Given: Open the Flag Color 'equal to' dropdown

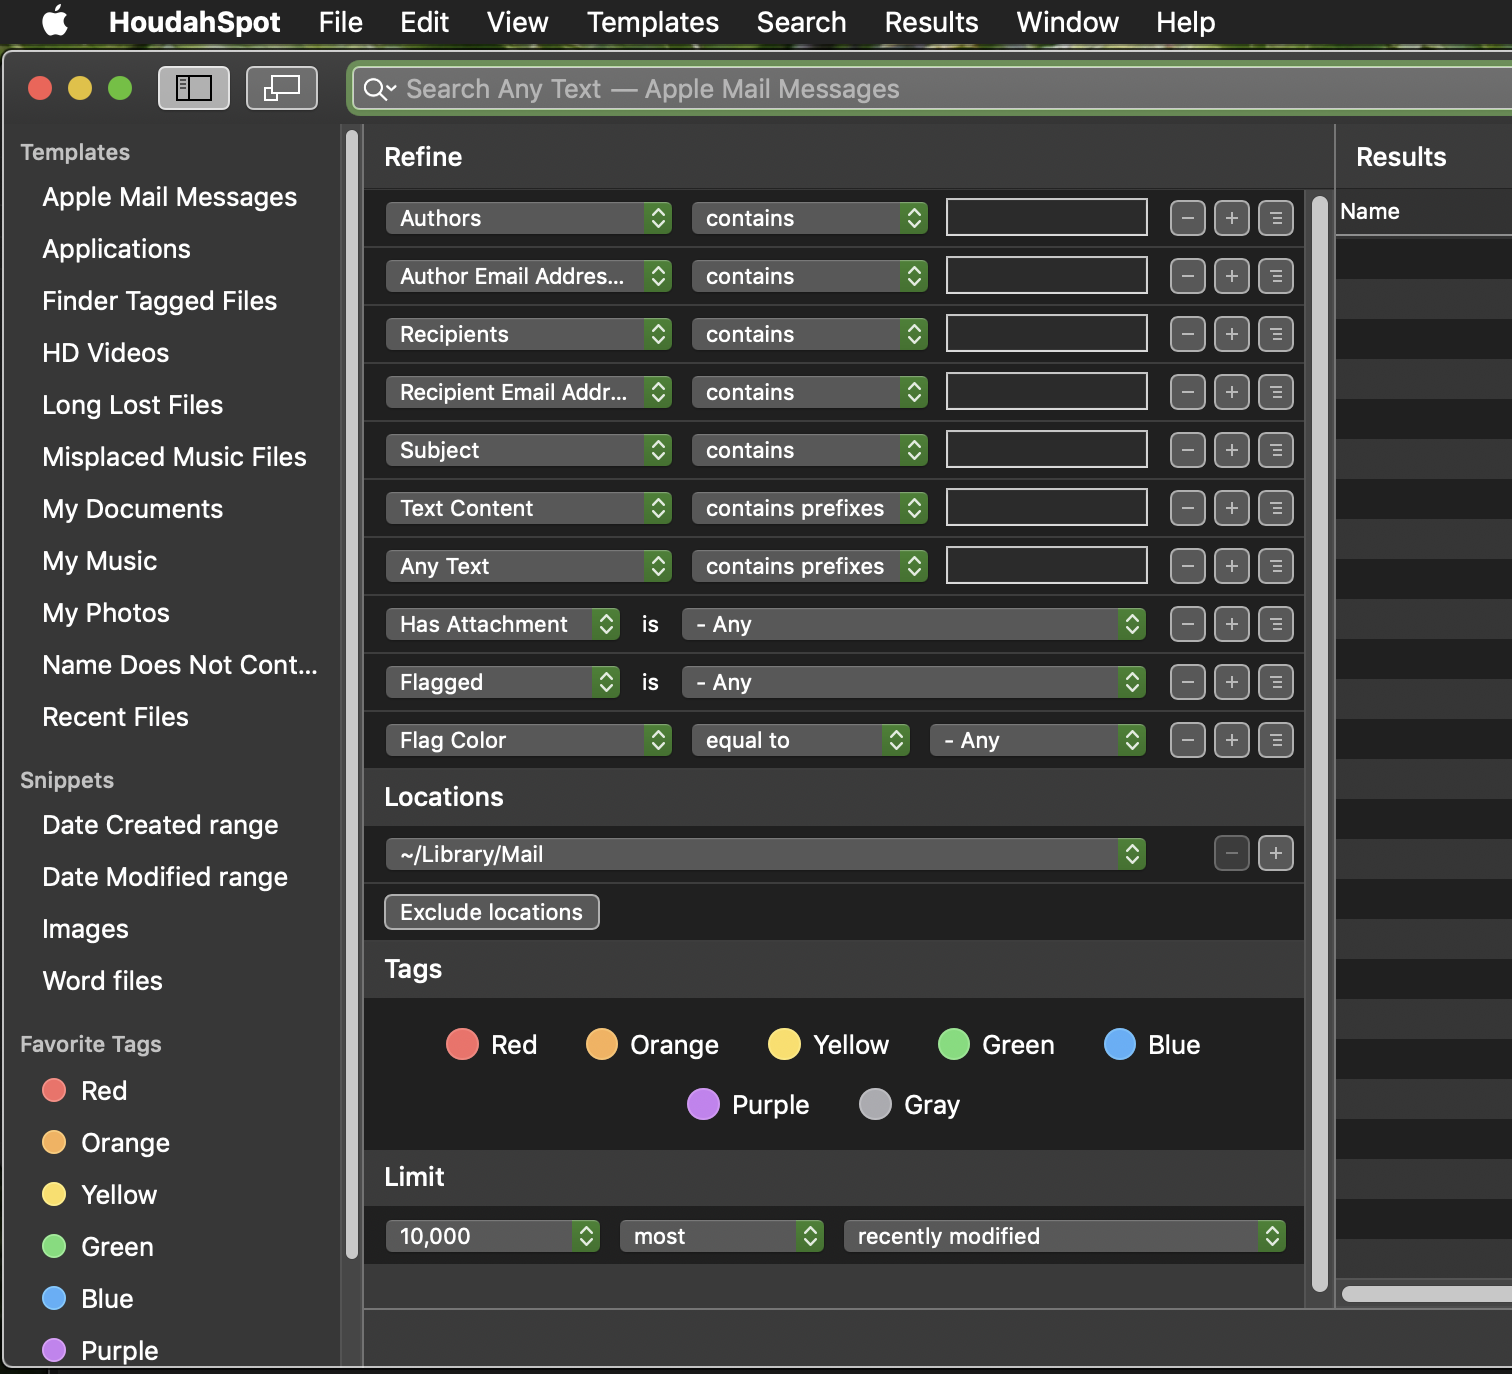Looking at the screenshot, I should tap(801, 740).
